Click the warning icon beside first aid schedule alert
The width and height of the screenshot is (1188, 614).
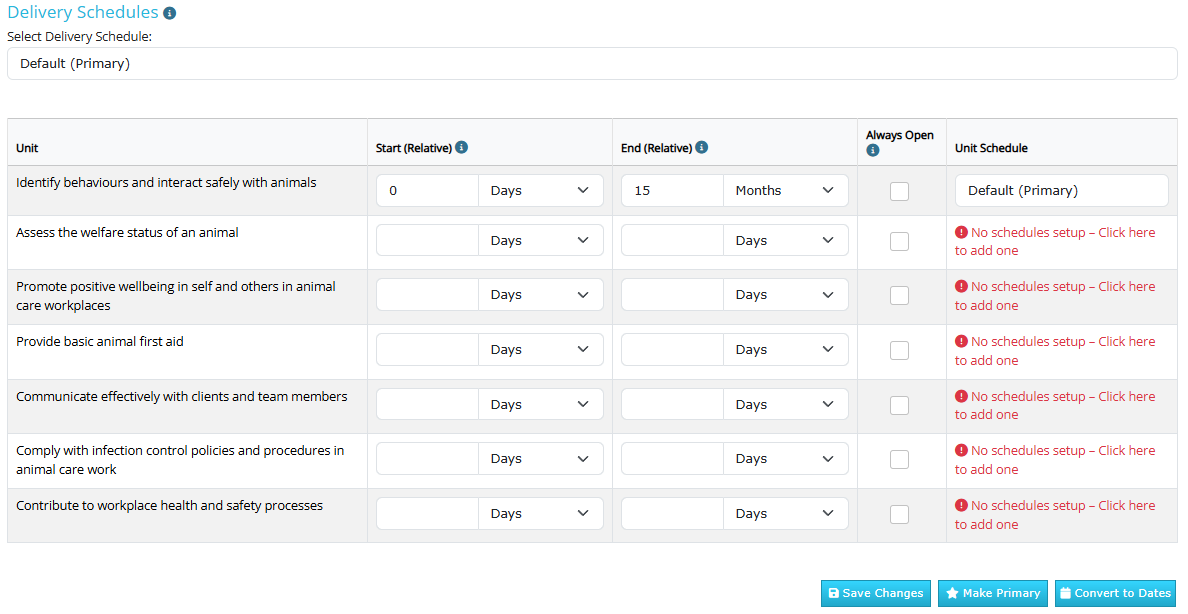coord(962,340)
